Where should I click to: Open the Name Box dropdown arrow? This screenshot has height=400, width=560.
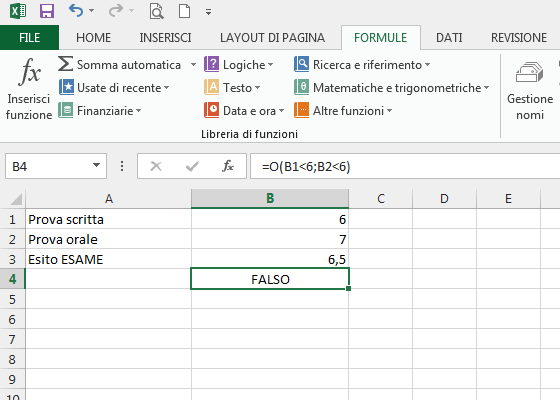click(x=96, y=165)
